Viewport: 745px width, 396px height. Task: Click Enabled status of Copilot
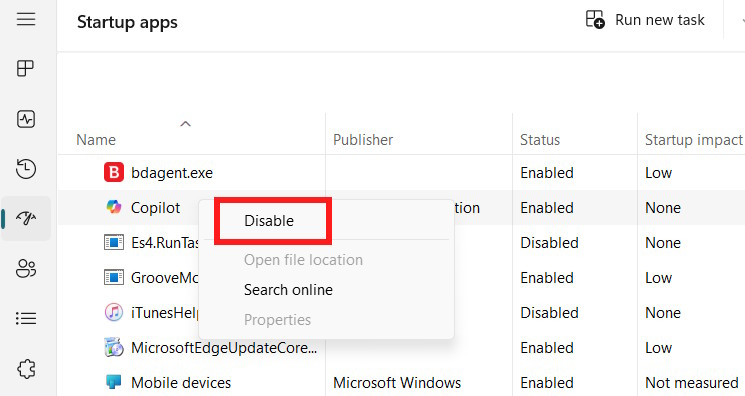point(547,208)
